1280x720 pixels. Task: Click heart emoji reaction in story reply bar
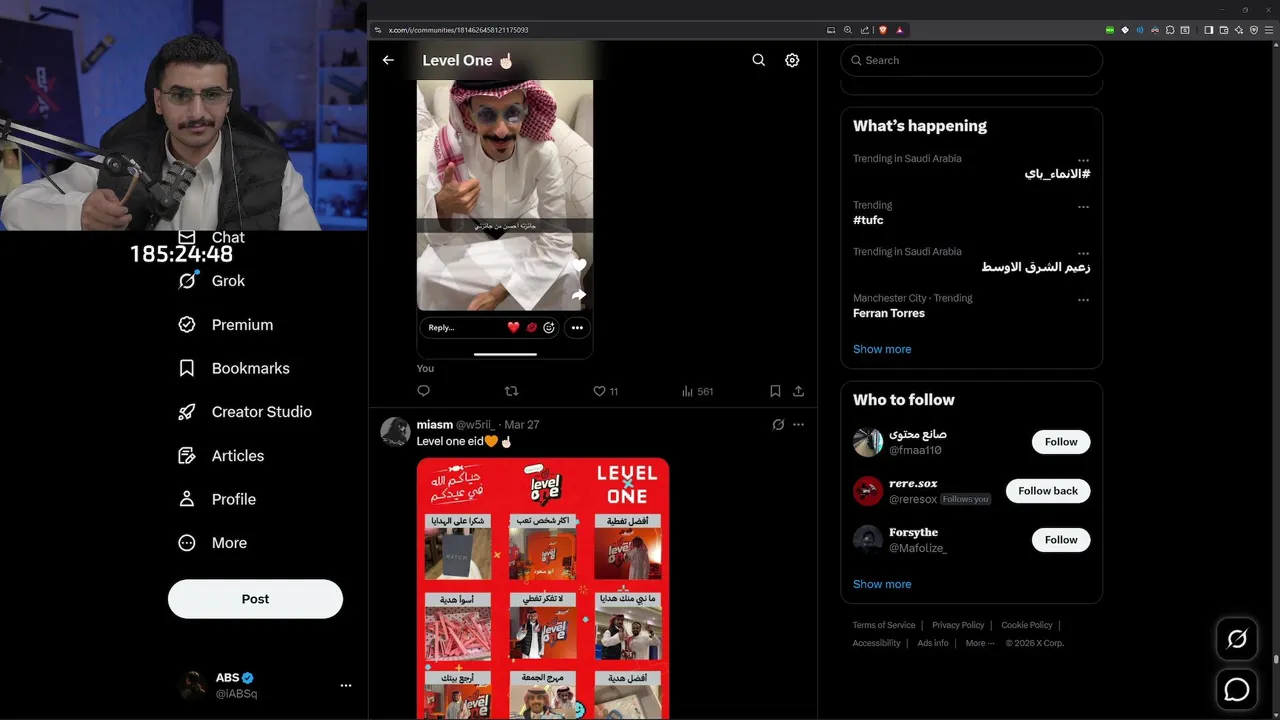[x=513, y=327]
